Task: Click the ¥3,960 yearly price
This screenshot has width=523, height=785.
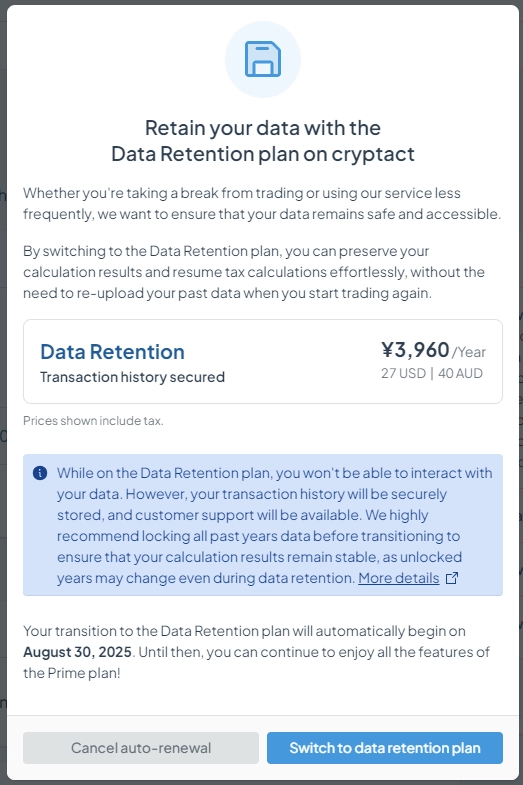Action: (415, 349)
